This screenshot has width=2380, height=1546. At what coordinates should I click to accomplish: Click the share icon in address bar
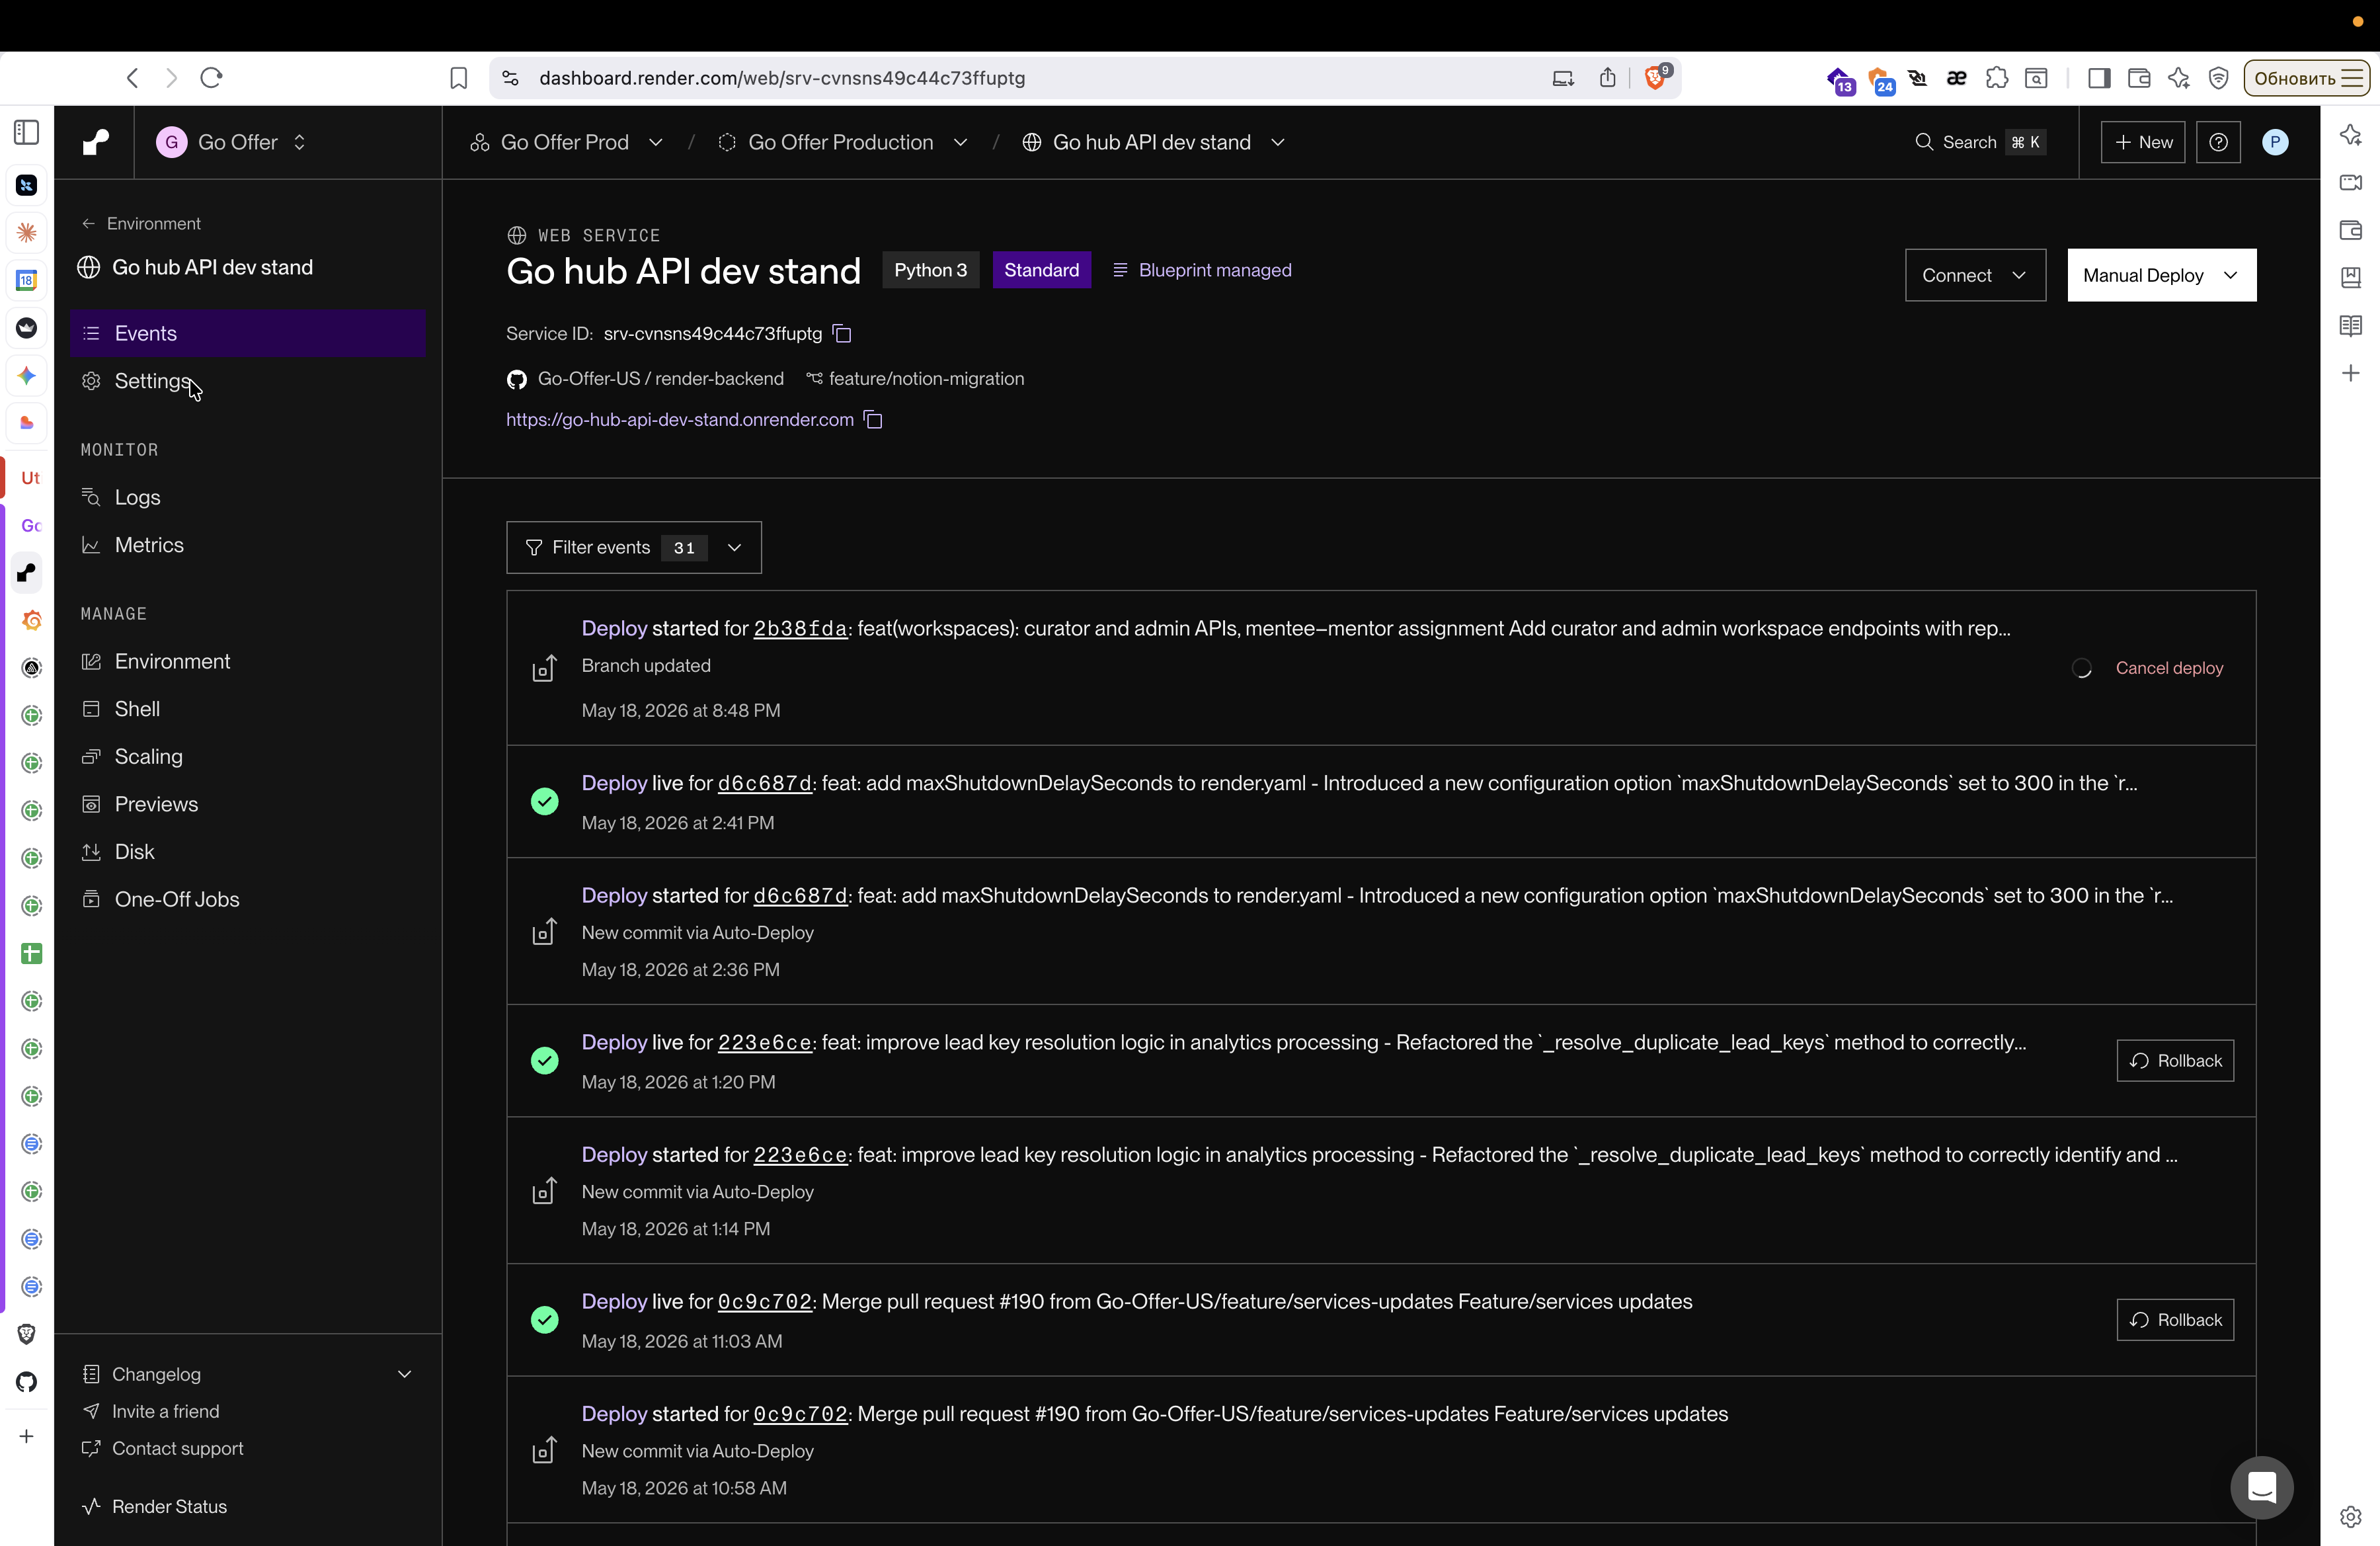pyautogui.click(x=1607, y=78)
